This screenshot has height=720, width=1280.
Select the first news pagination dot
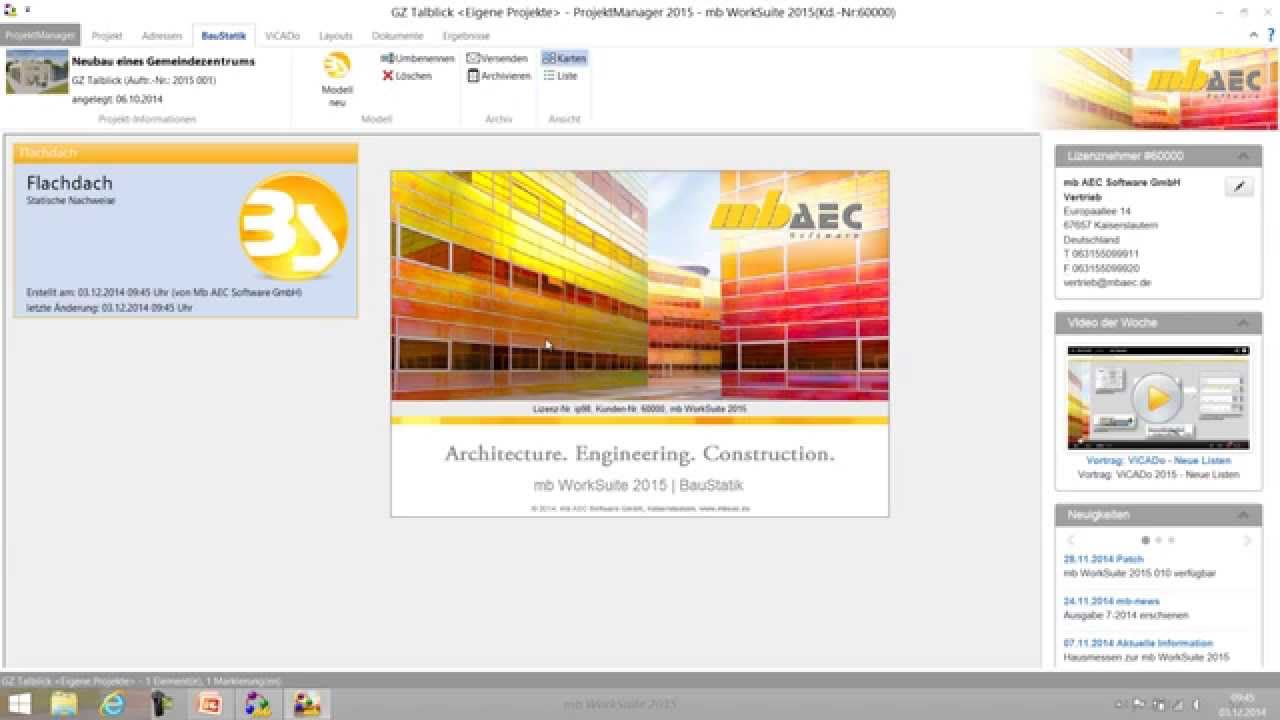[x=1145, y=540]
